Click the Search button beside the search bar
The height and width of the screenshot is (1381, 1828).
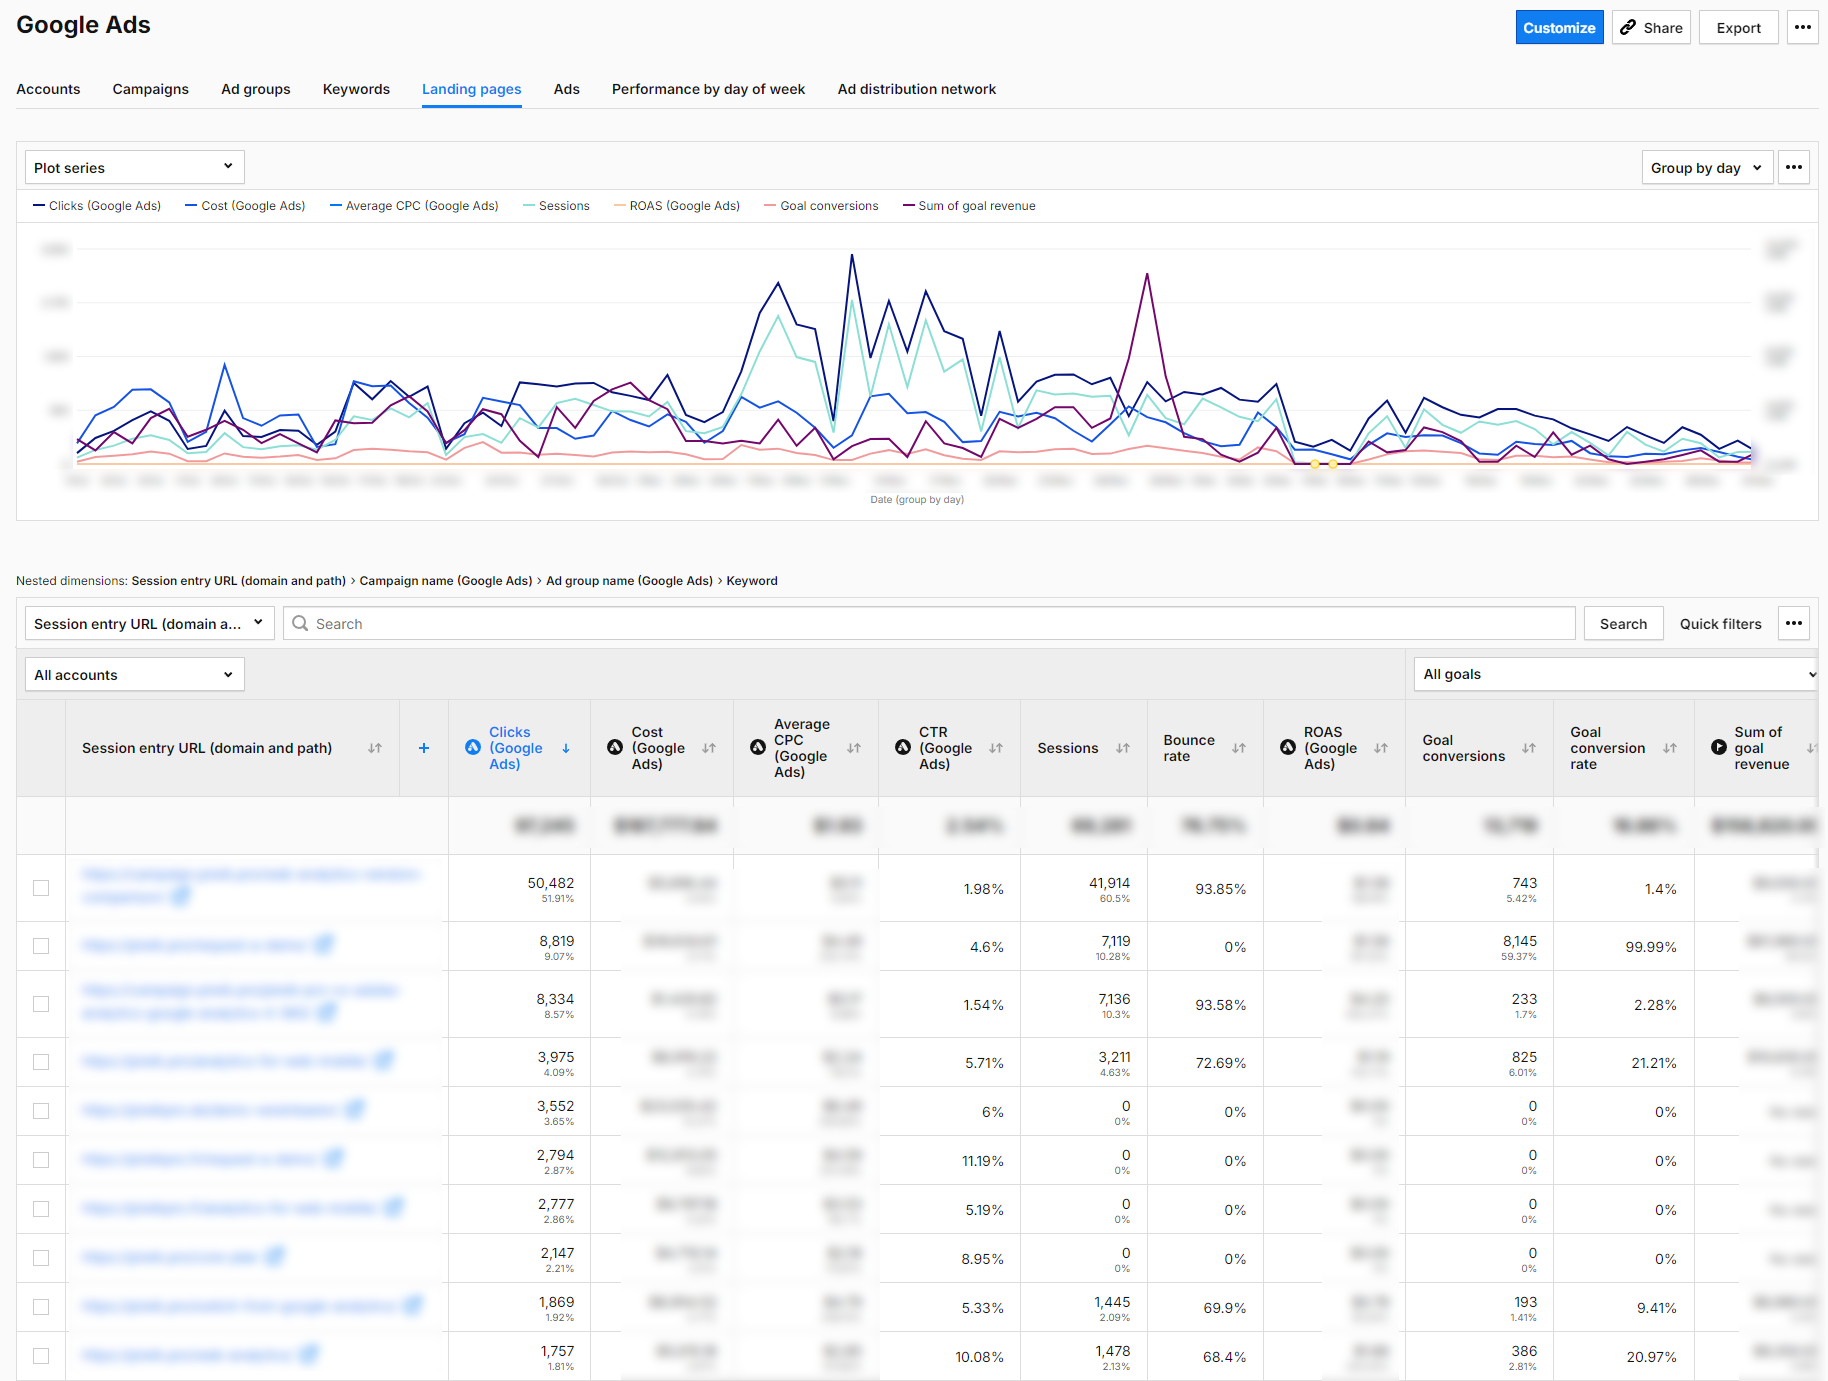click(1623, 623)
